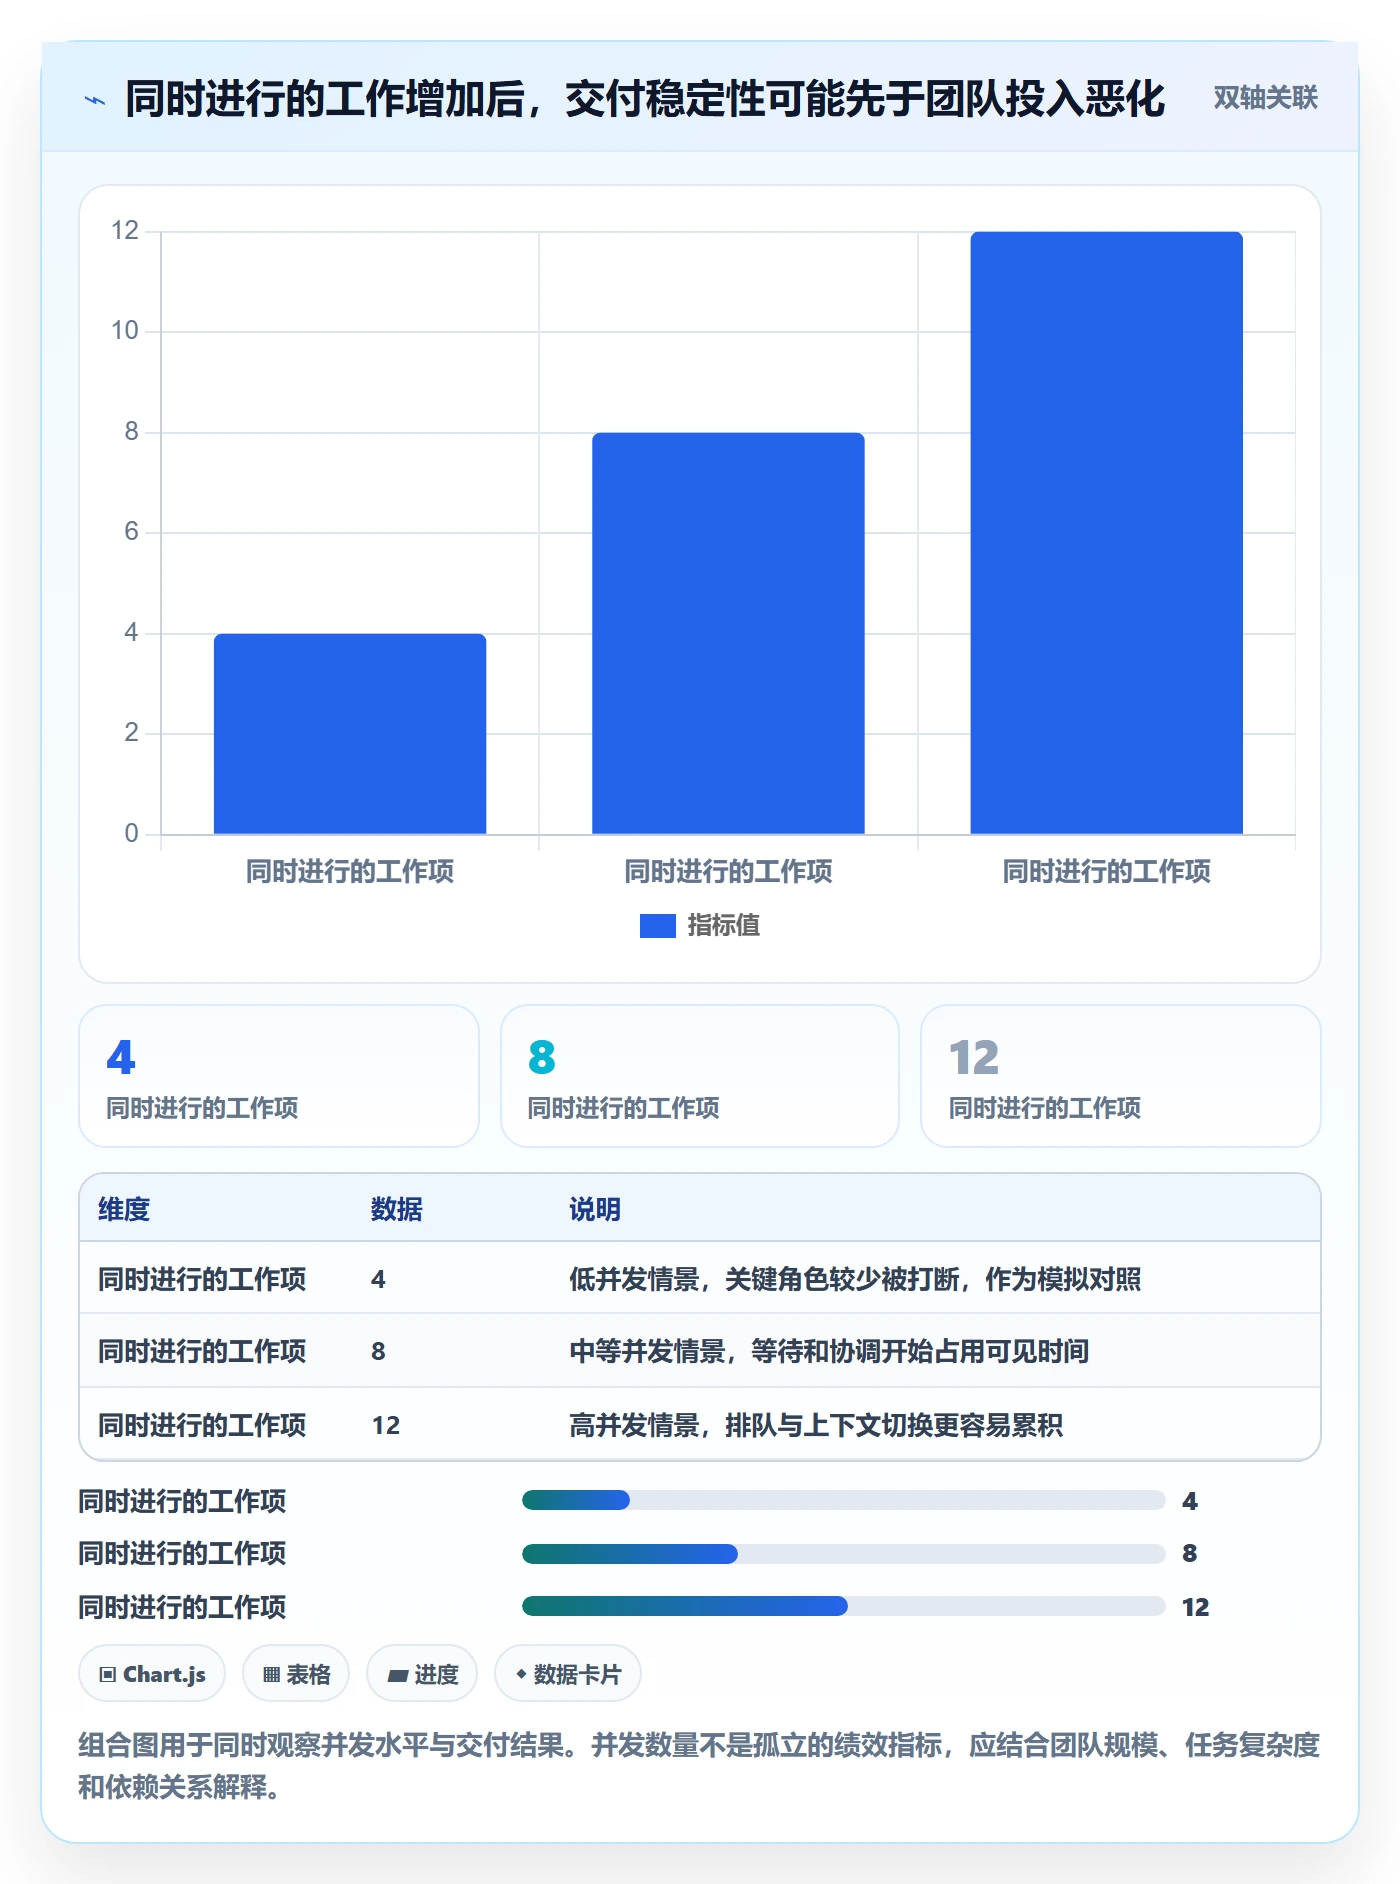Select the 进度 chip

pos(422,1674)
